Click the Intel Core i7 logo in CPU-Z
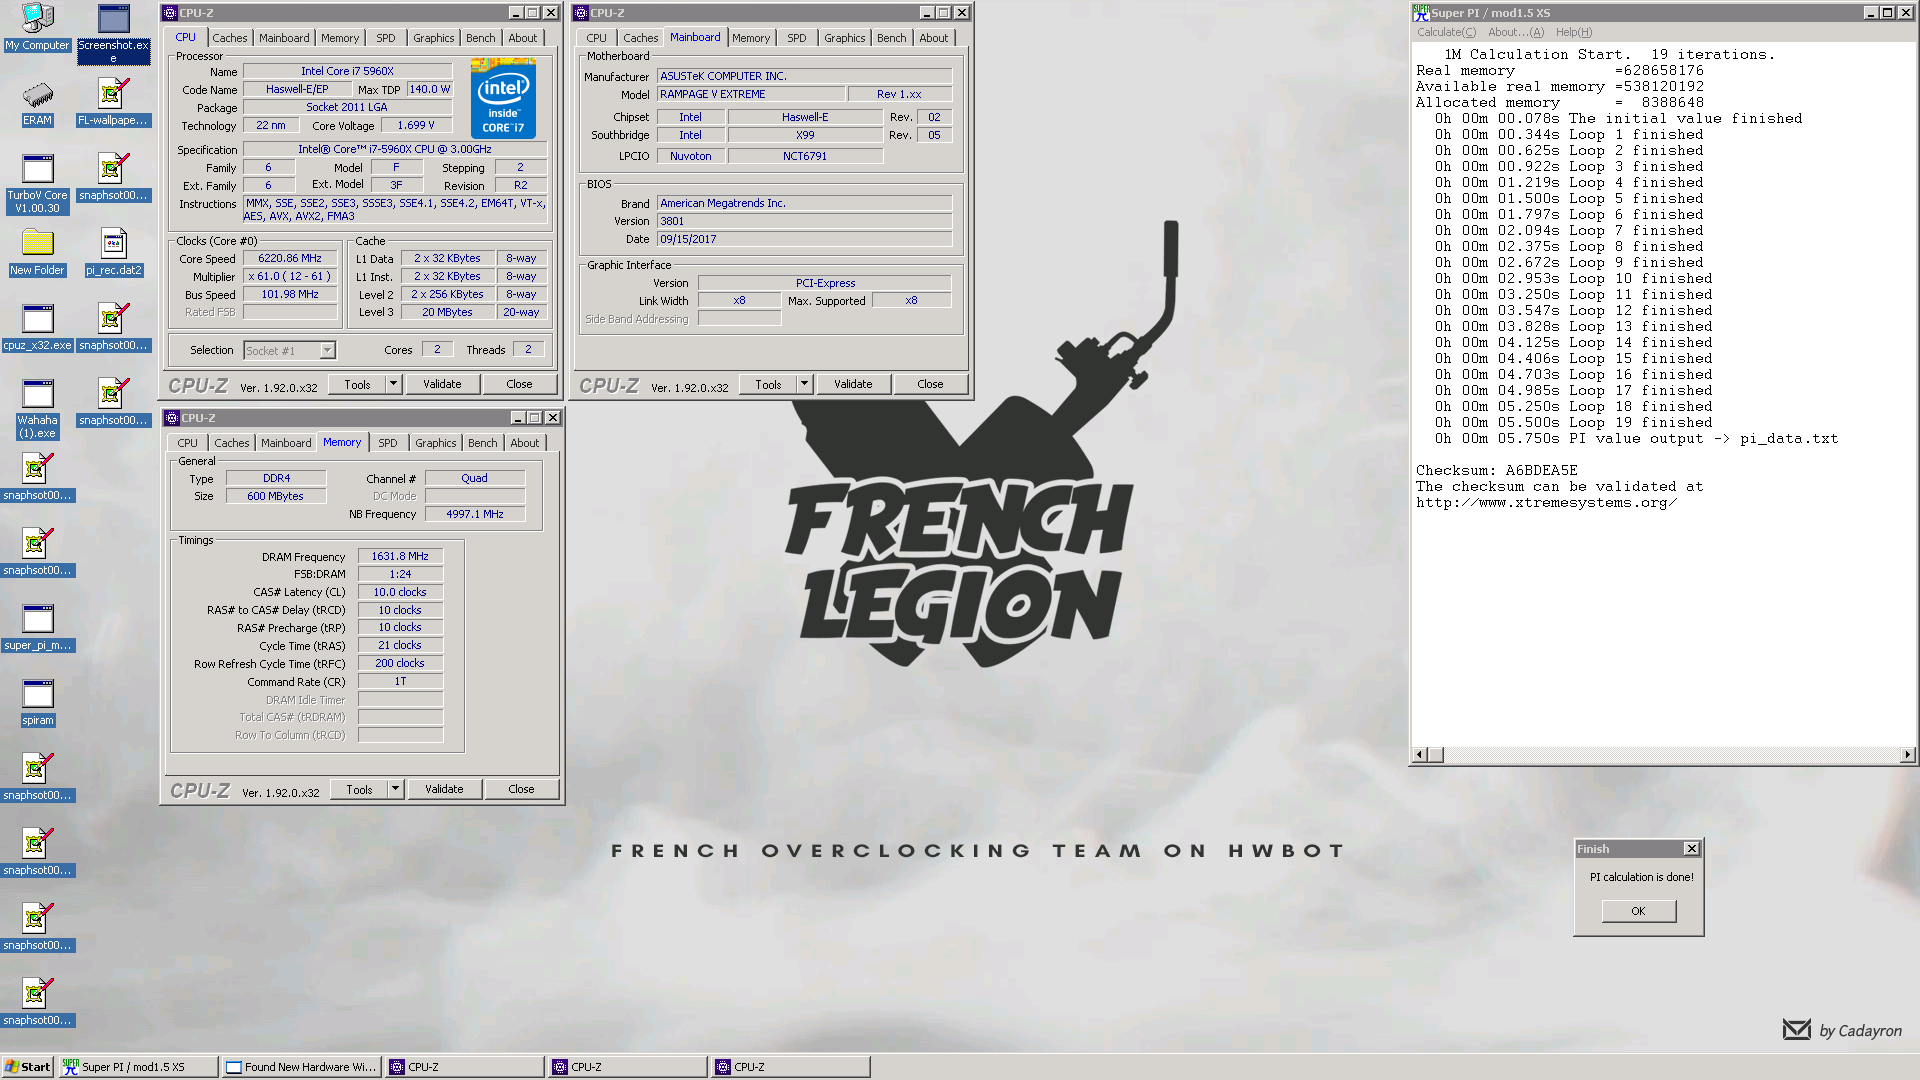The width and height of the screenshot is (1920, 1080). (x=503, y=99)
